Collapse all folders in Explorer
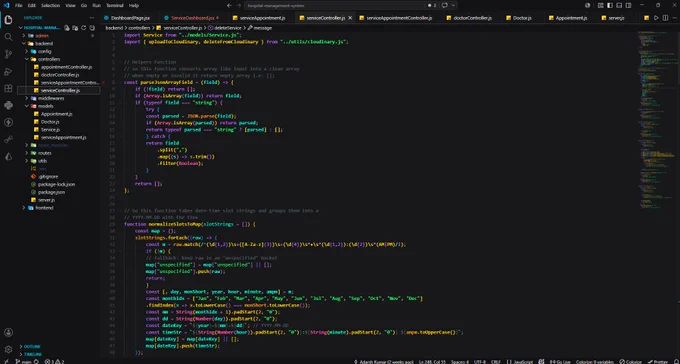This screenshot has width=680, height=364. coord(92,28)
